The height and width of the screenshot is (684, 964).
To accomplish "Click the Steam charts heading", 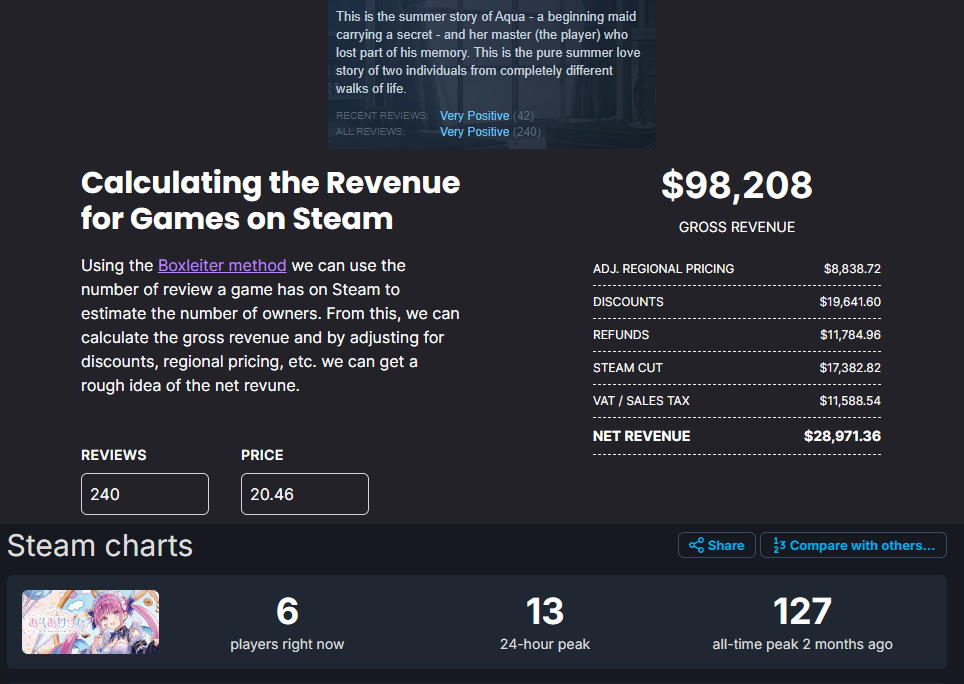I will click(x=100, y=546).
